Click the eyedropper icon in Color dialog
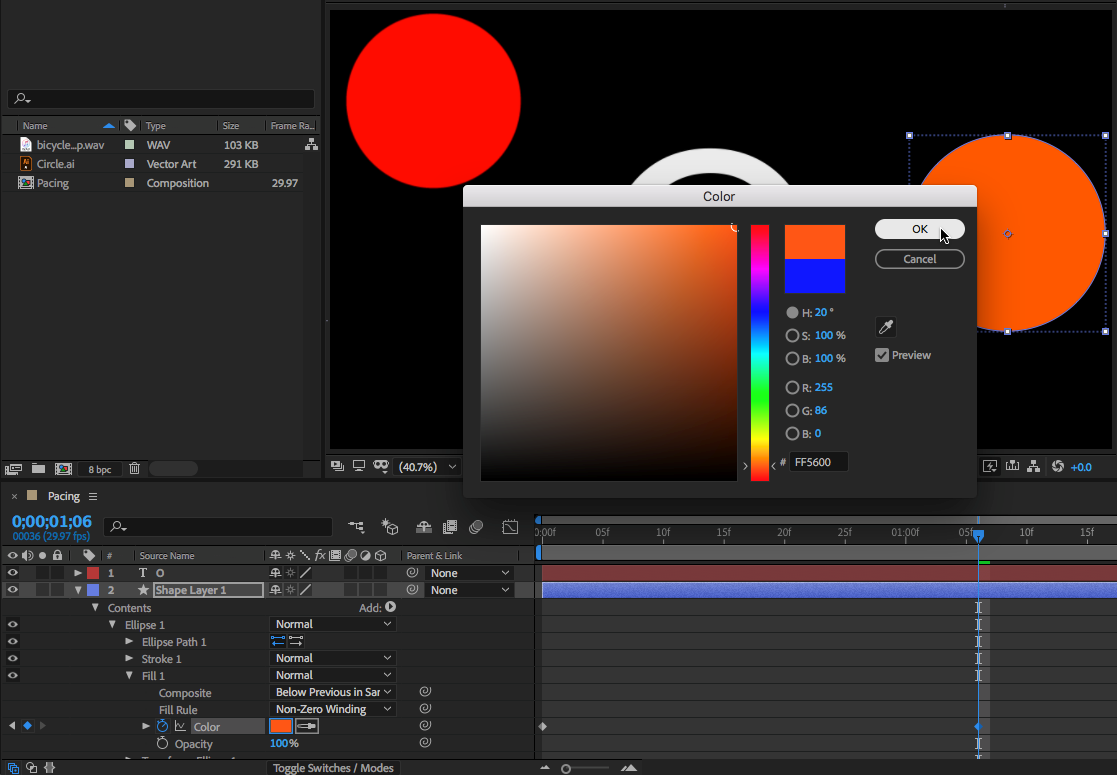The width and height of the screenshot is (1117, 775). (x=885, y=327)
